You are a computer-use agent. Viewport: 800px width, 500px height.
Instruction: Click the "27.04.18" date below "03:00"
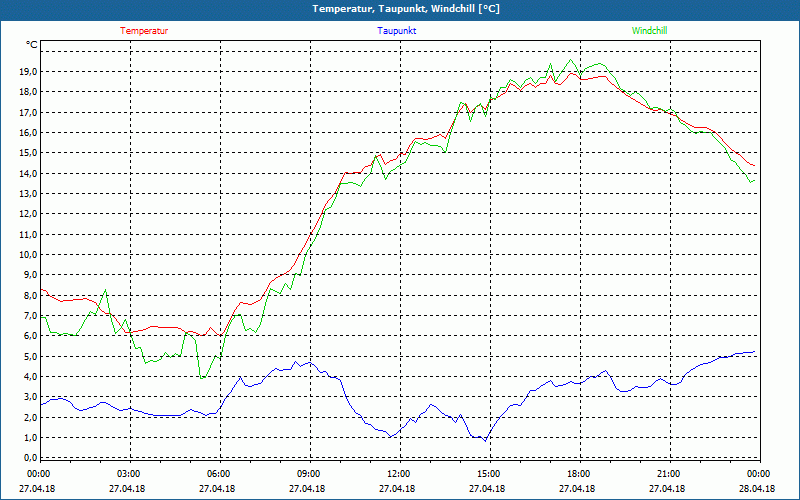point(128,488)
